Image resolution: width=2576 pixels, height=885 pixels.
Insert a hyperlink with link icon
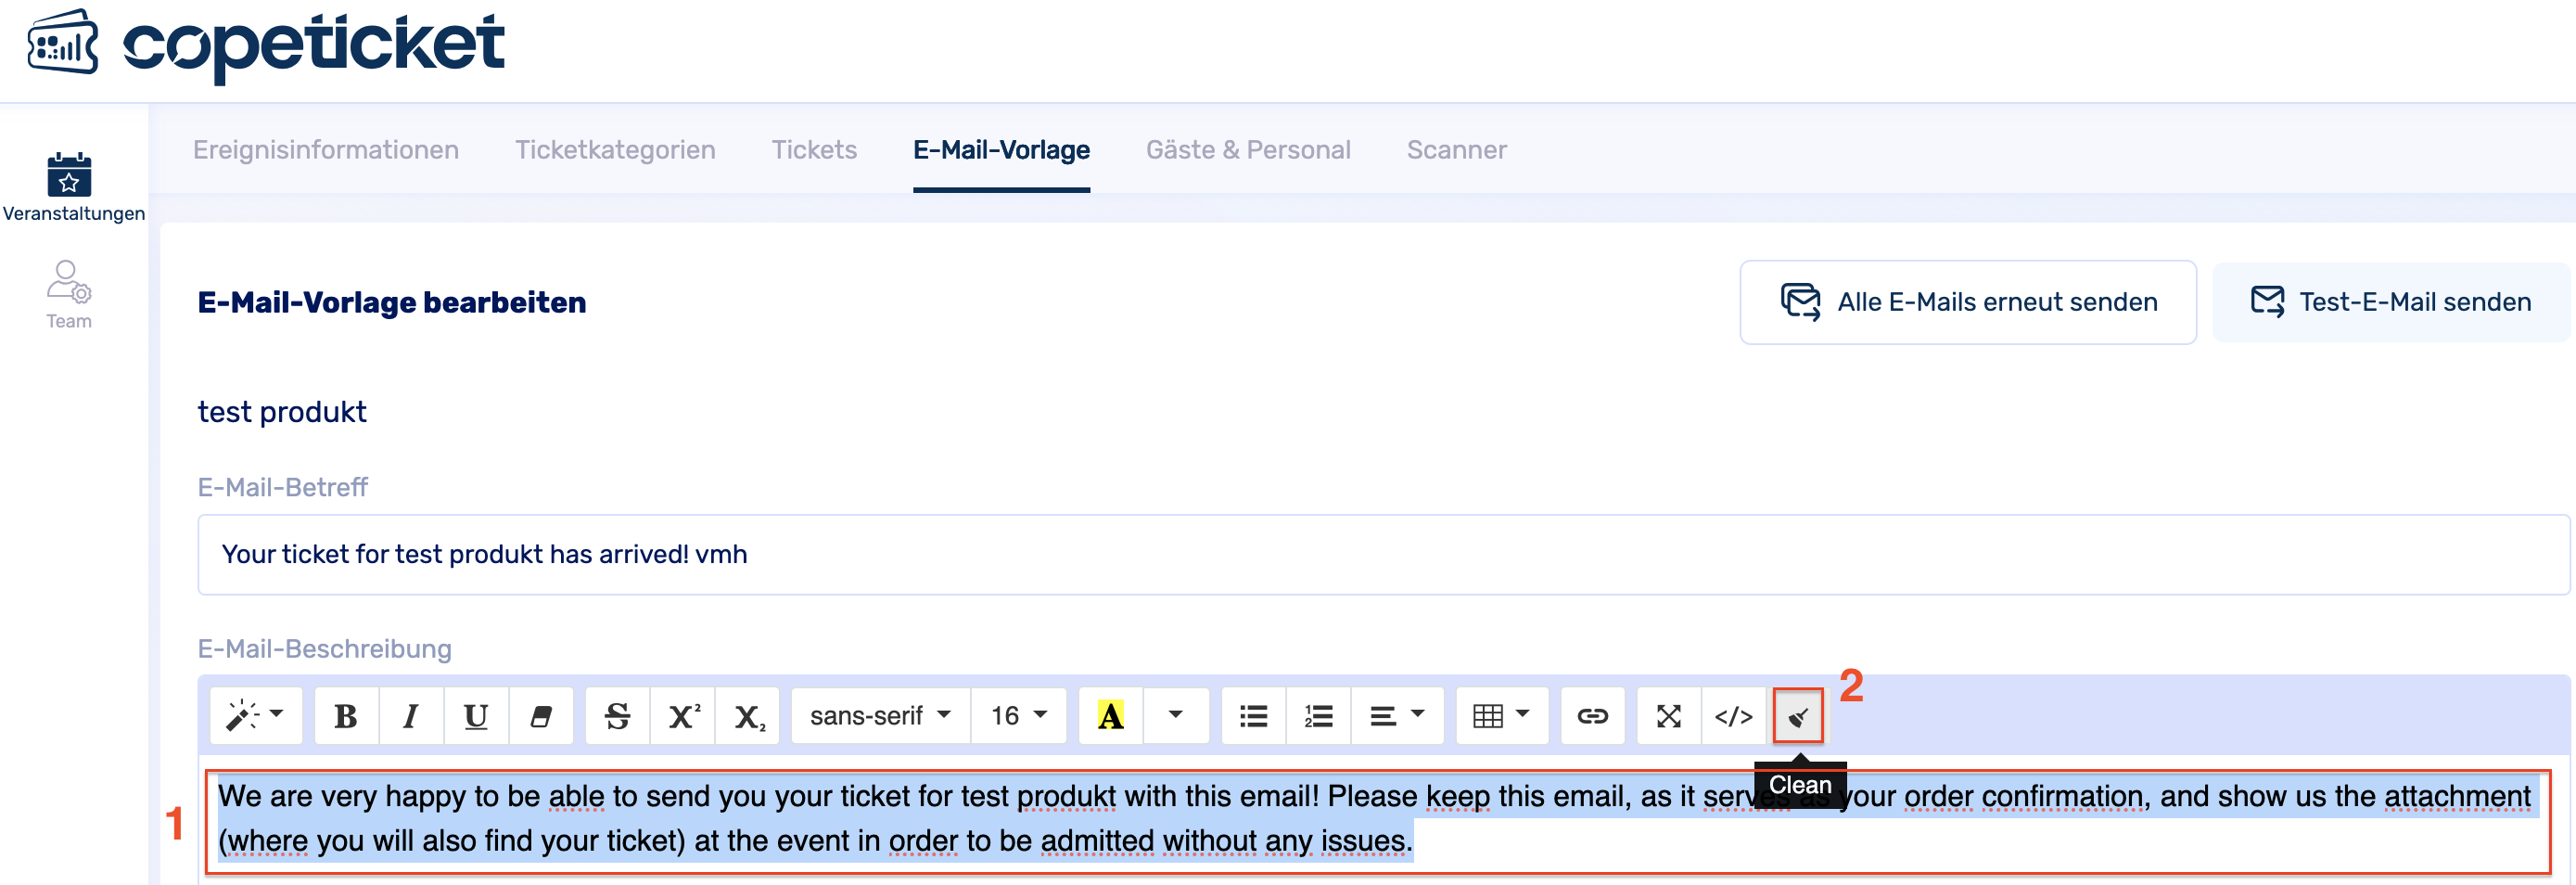[1592, 716]
